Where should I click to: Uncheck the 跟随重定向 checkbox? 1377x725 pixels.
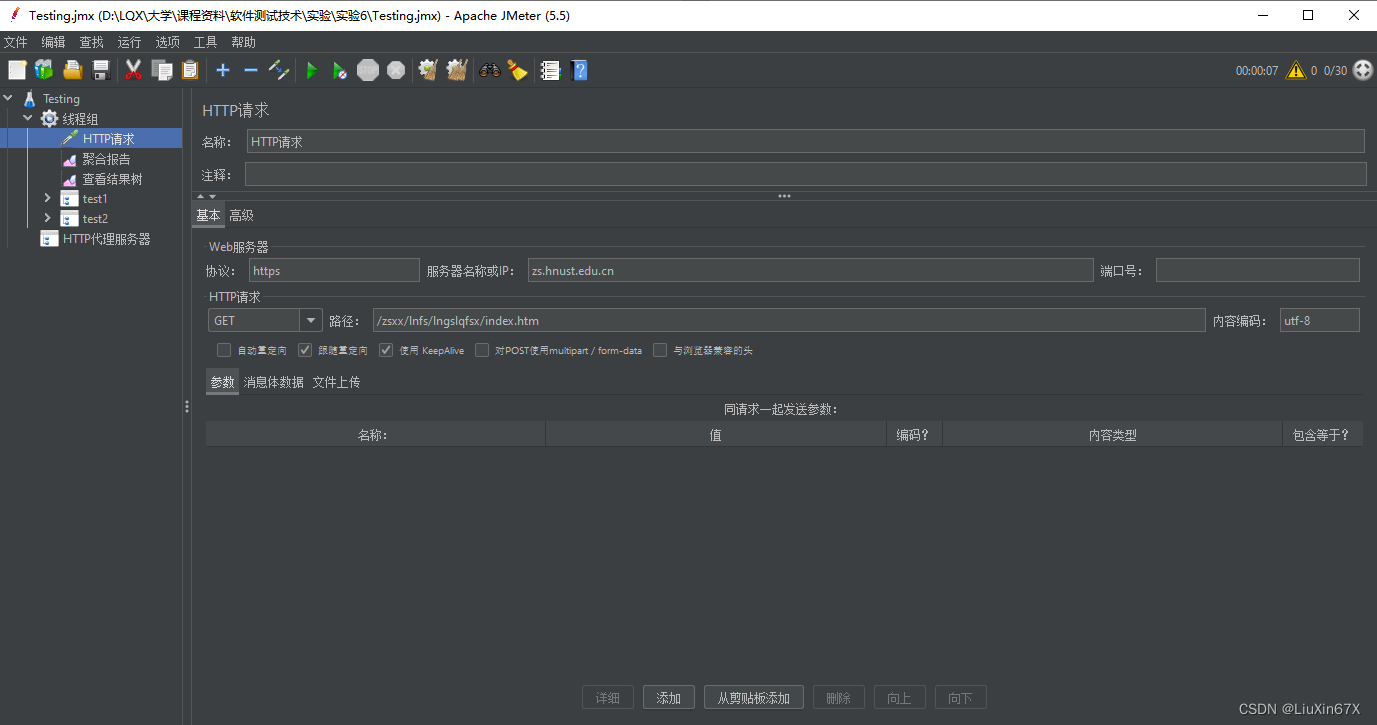(x=306, y=350)
